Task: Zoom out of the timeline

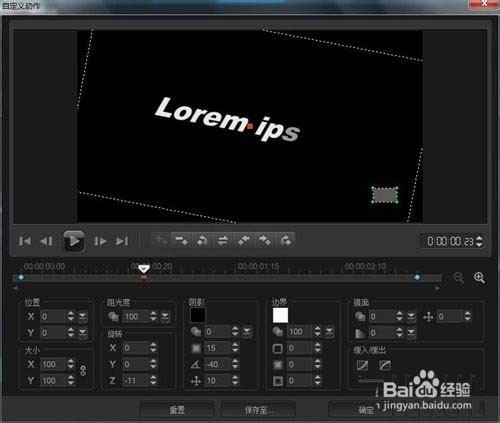Action: point(459,277)
